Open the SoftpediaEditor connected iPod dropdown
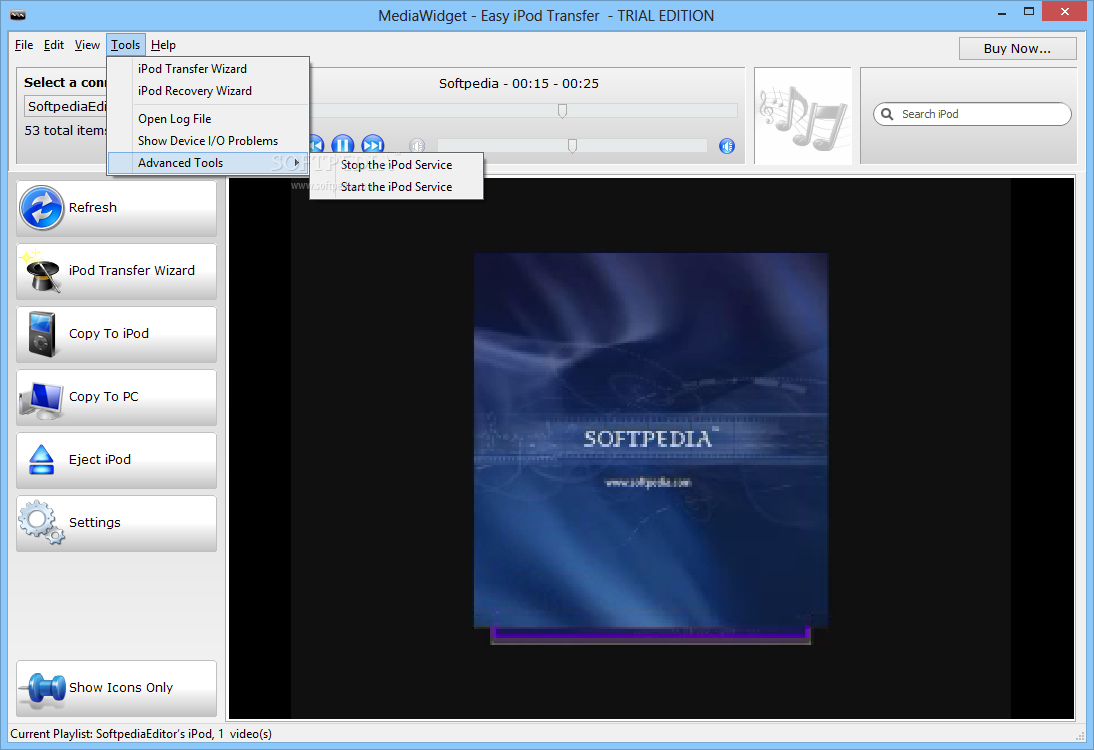 pos(66,106)
